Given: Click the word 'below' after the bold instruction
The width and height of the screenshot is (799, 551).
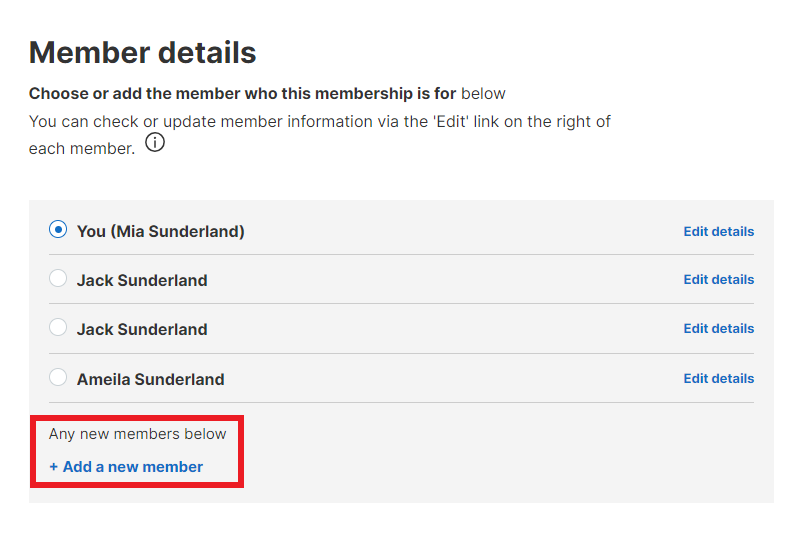Looking at the screenshot, I should point(483,94).
